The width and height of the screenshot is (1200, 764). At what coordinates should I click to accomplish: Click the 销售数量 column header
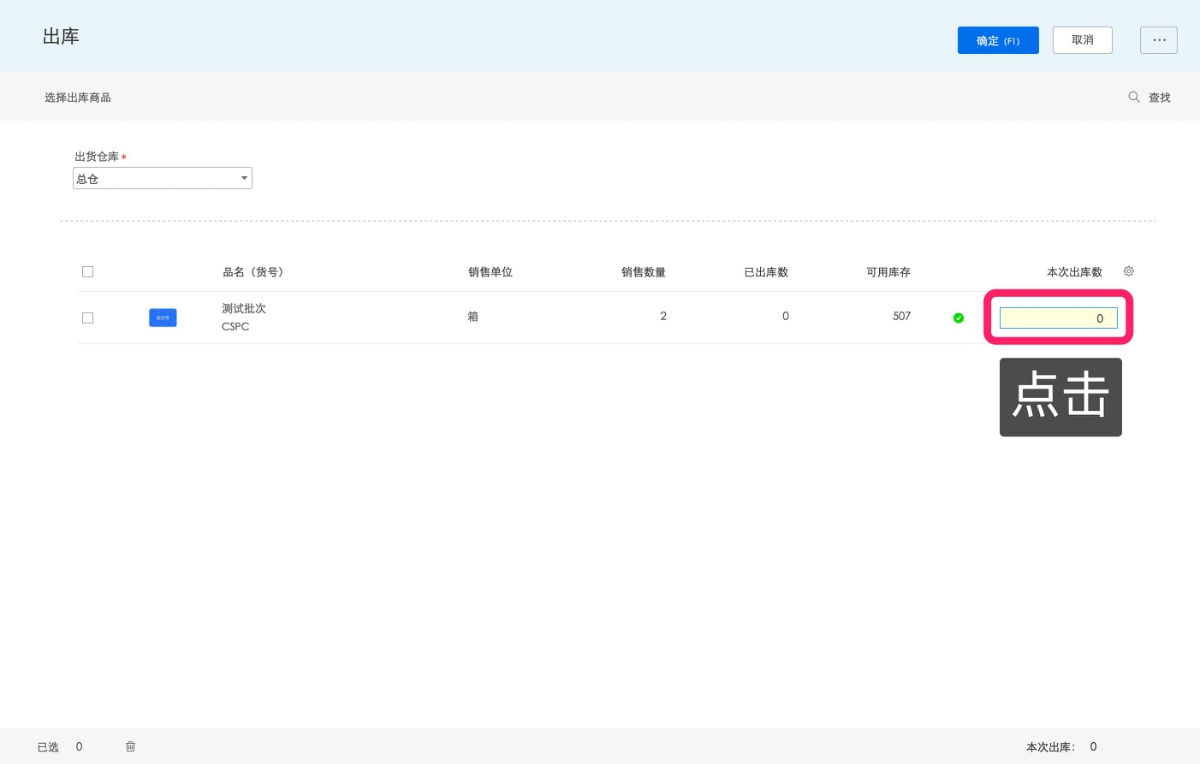coord(643,272)
